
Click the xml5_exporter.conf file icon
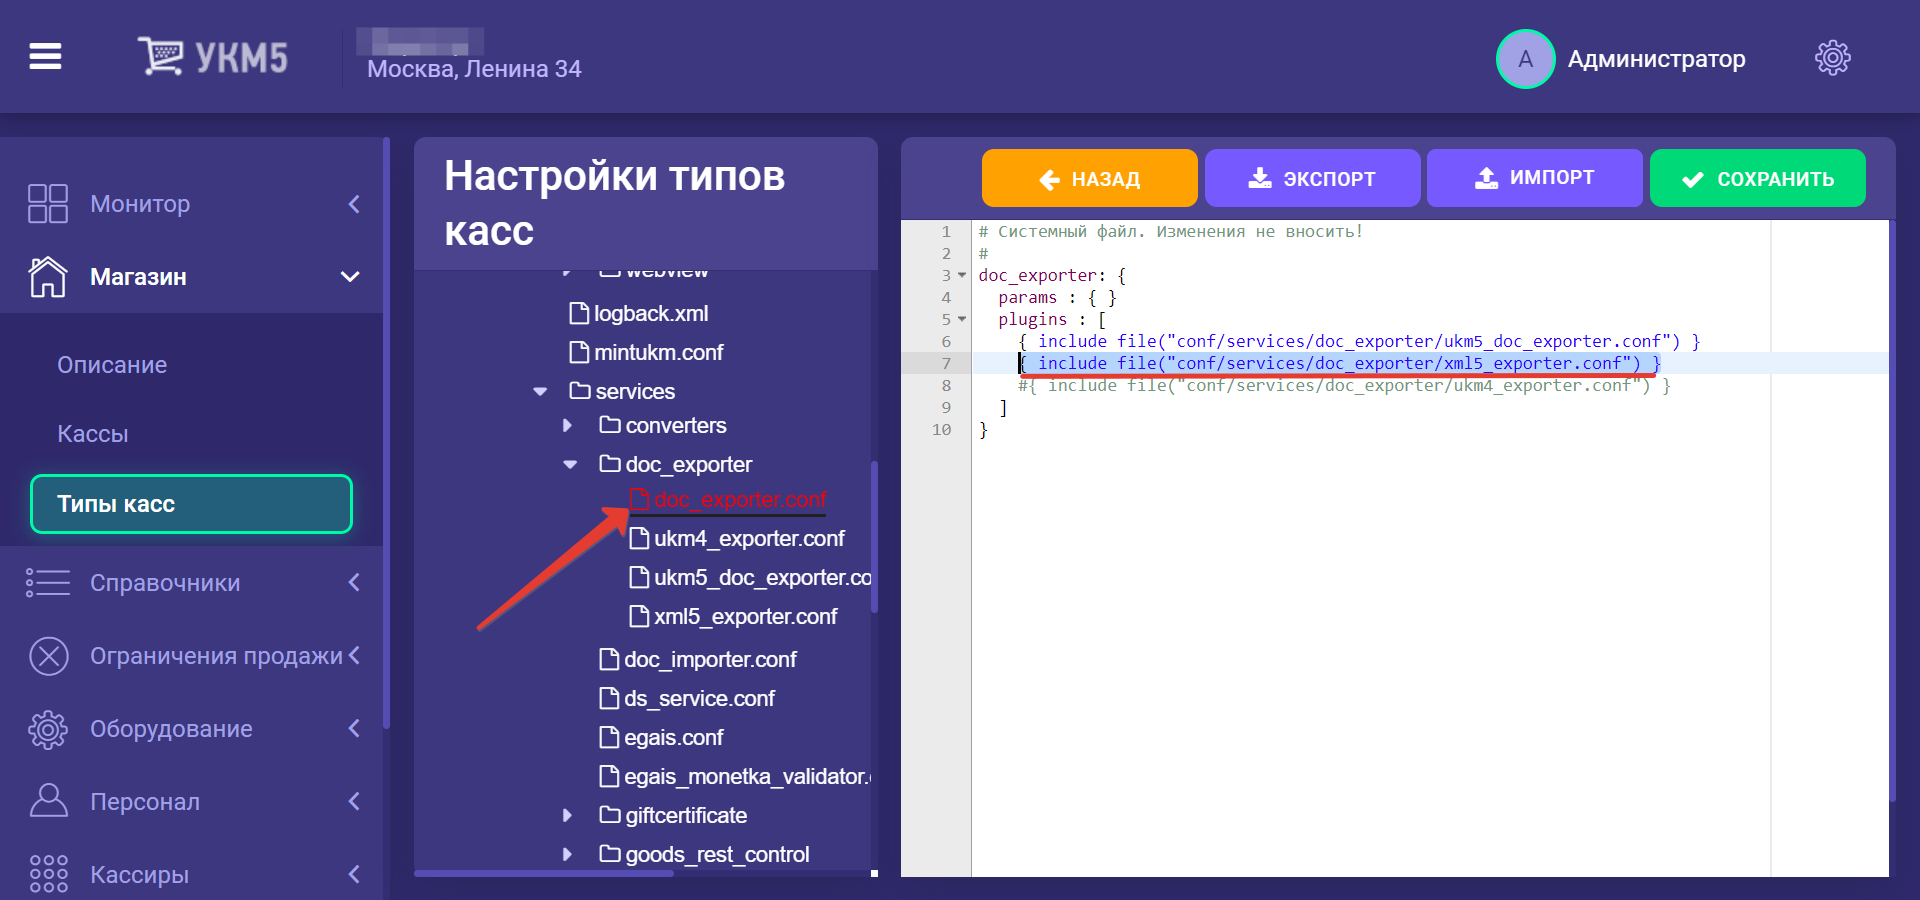pyautogui.click(x=638, y=617)
